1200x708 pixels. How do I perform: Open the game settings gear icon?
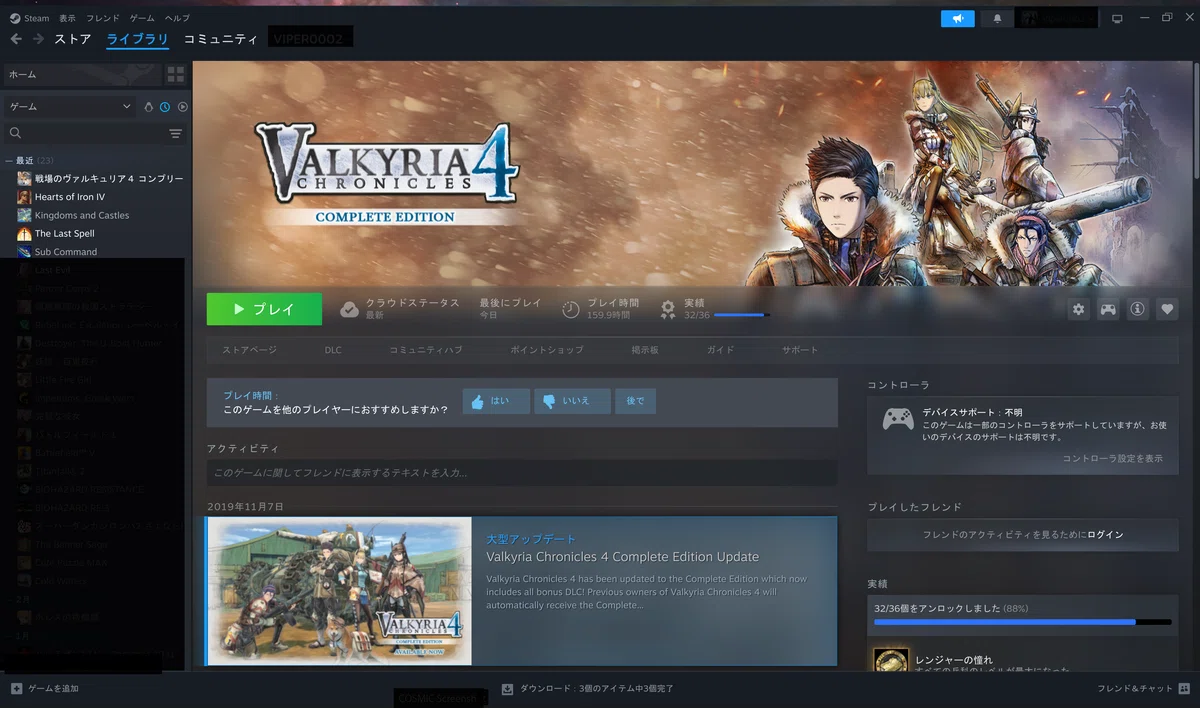click(x=1078, y=310)
